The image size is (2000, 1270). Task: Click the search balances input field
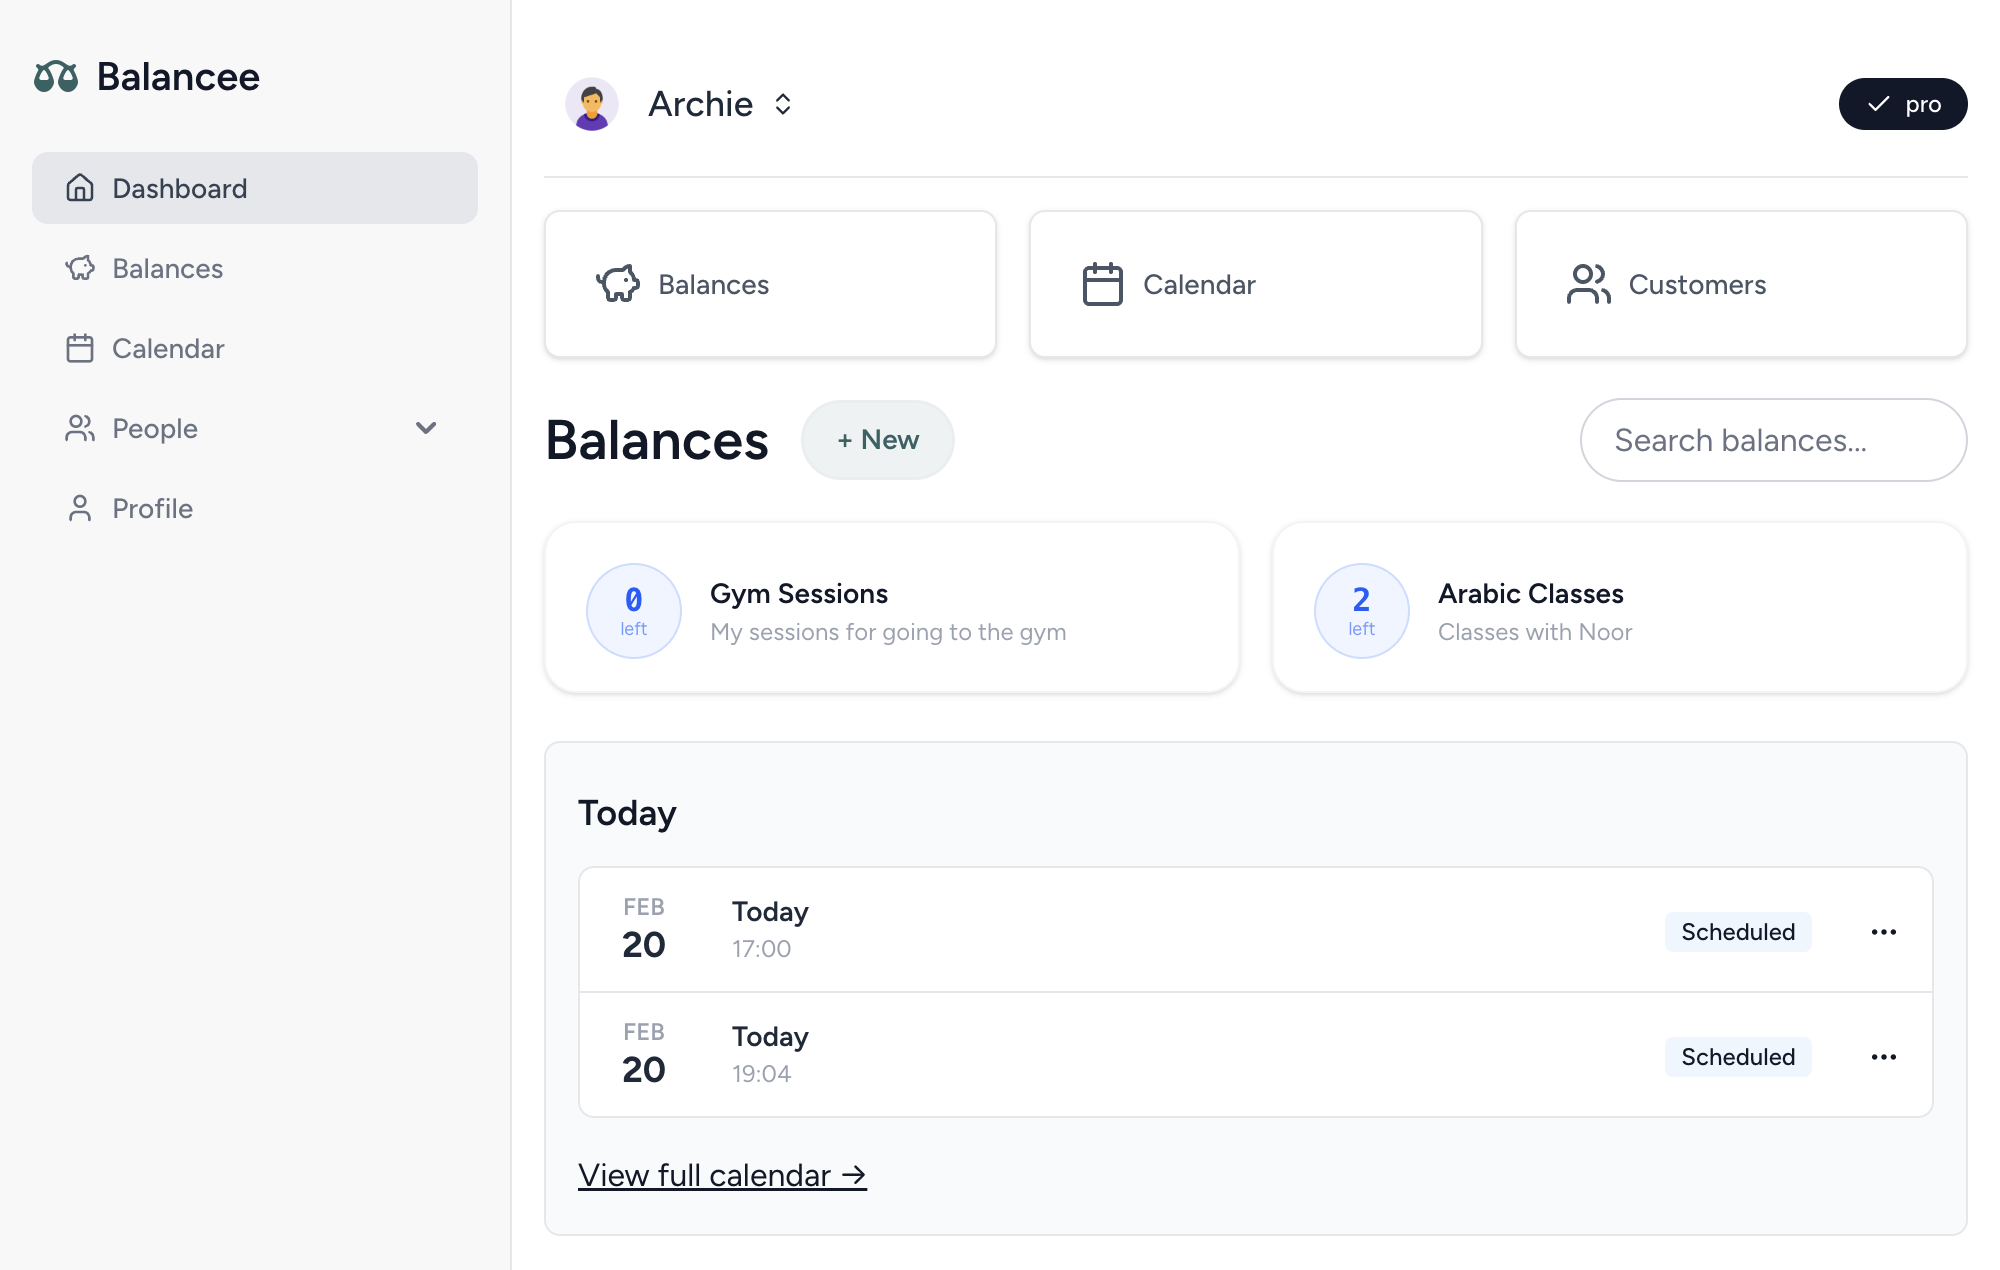(1772, 440)
